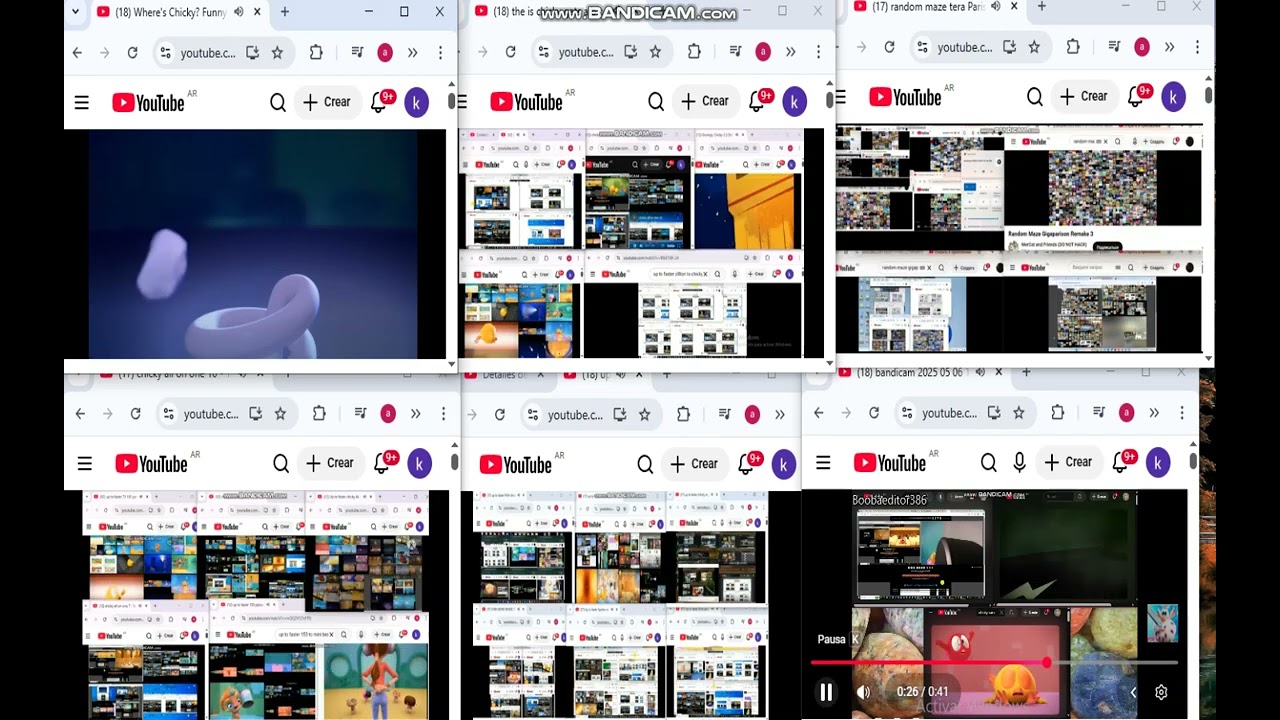
Task: Open player settings gear in bandicam window
Action: pyautogui.click(x=1161, y=692)
